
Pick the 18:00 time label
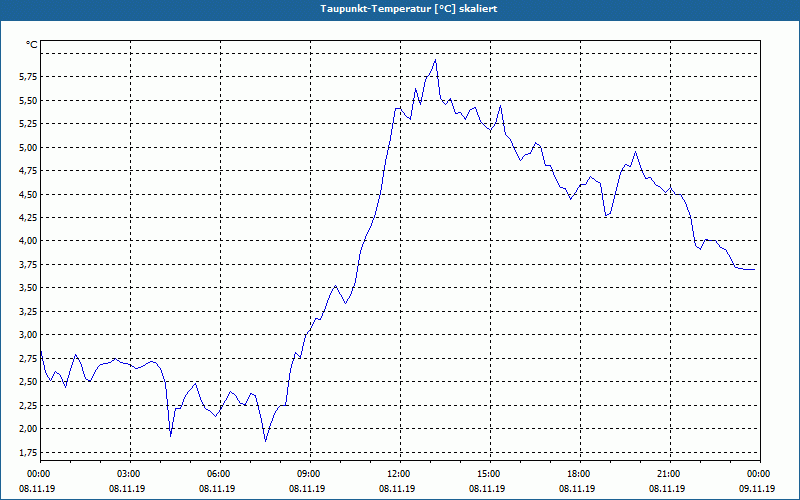click(x=581, y=473)
